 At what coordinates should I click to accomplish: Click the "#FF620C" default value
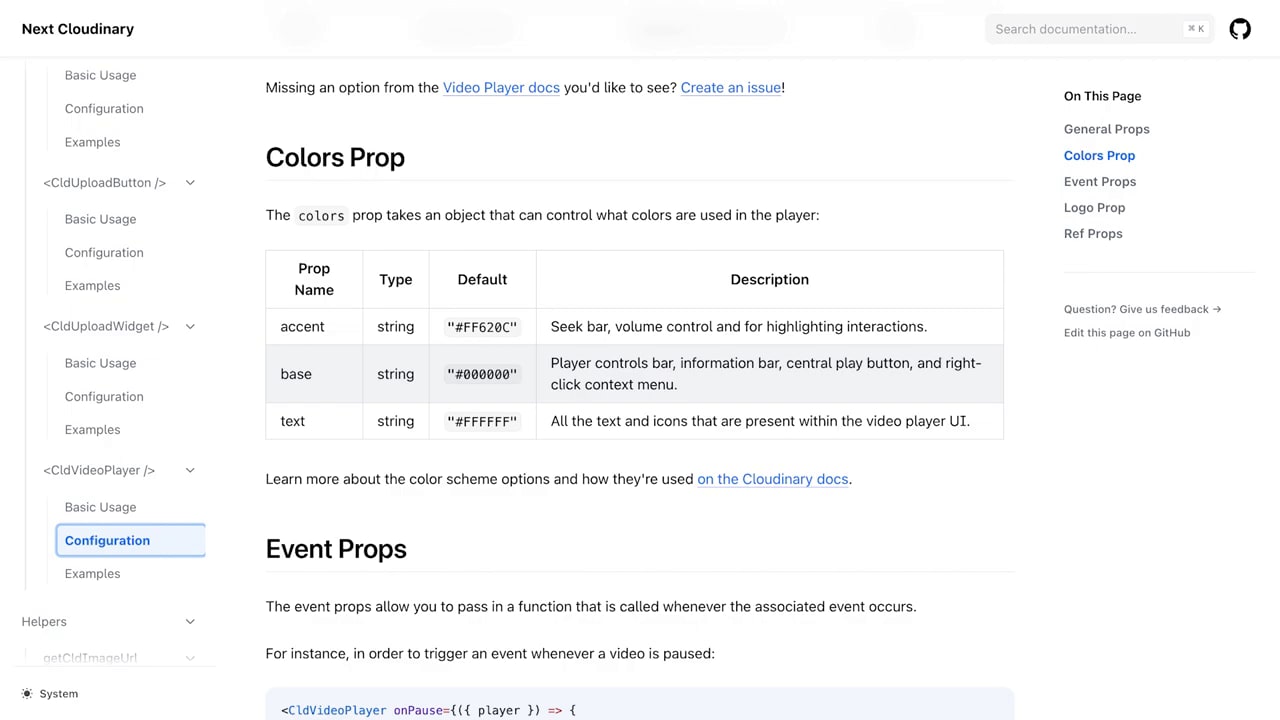click(x=482, y=327)
